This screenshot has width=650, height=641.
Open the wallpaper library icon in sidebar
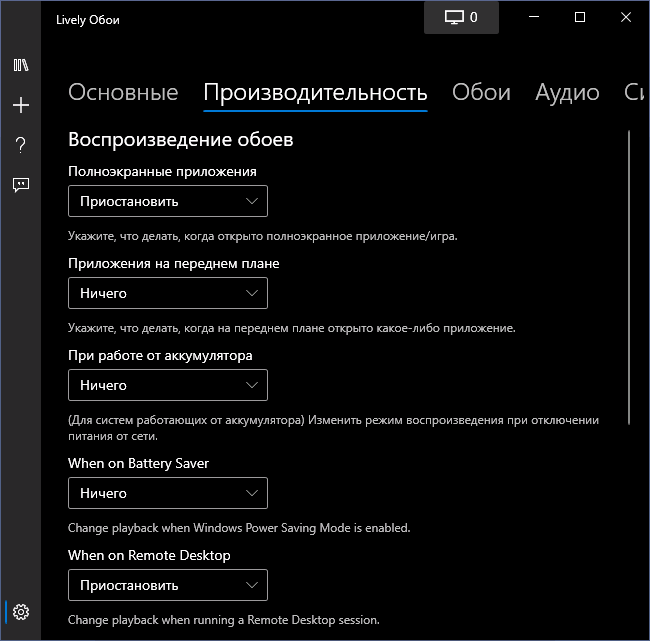(21, 65)
